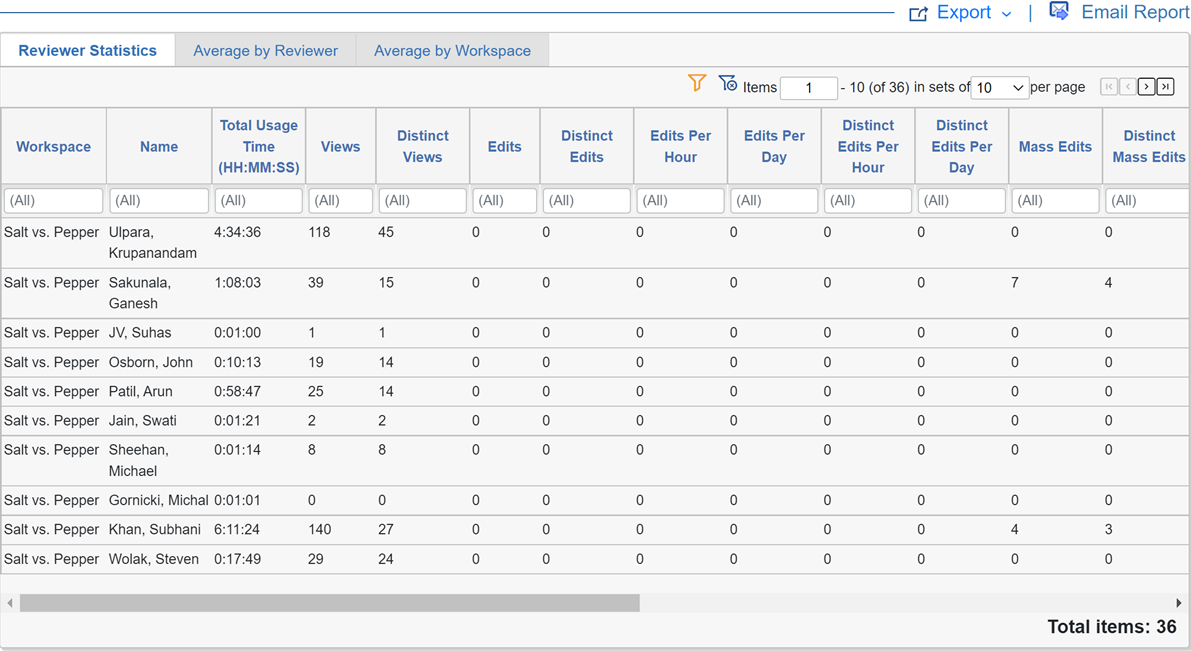
Task: Click the Items start number field
Action: pyautogui.click(x=809, y=87)
